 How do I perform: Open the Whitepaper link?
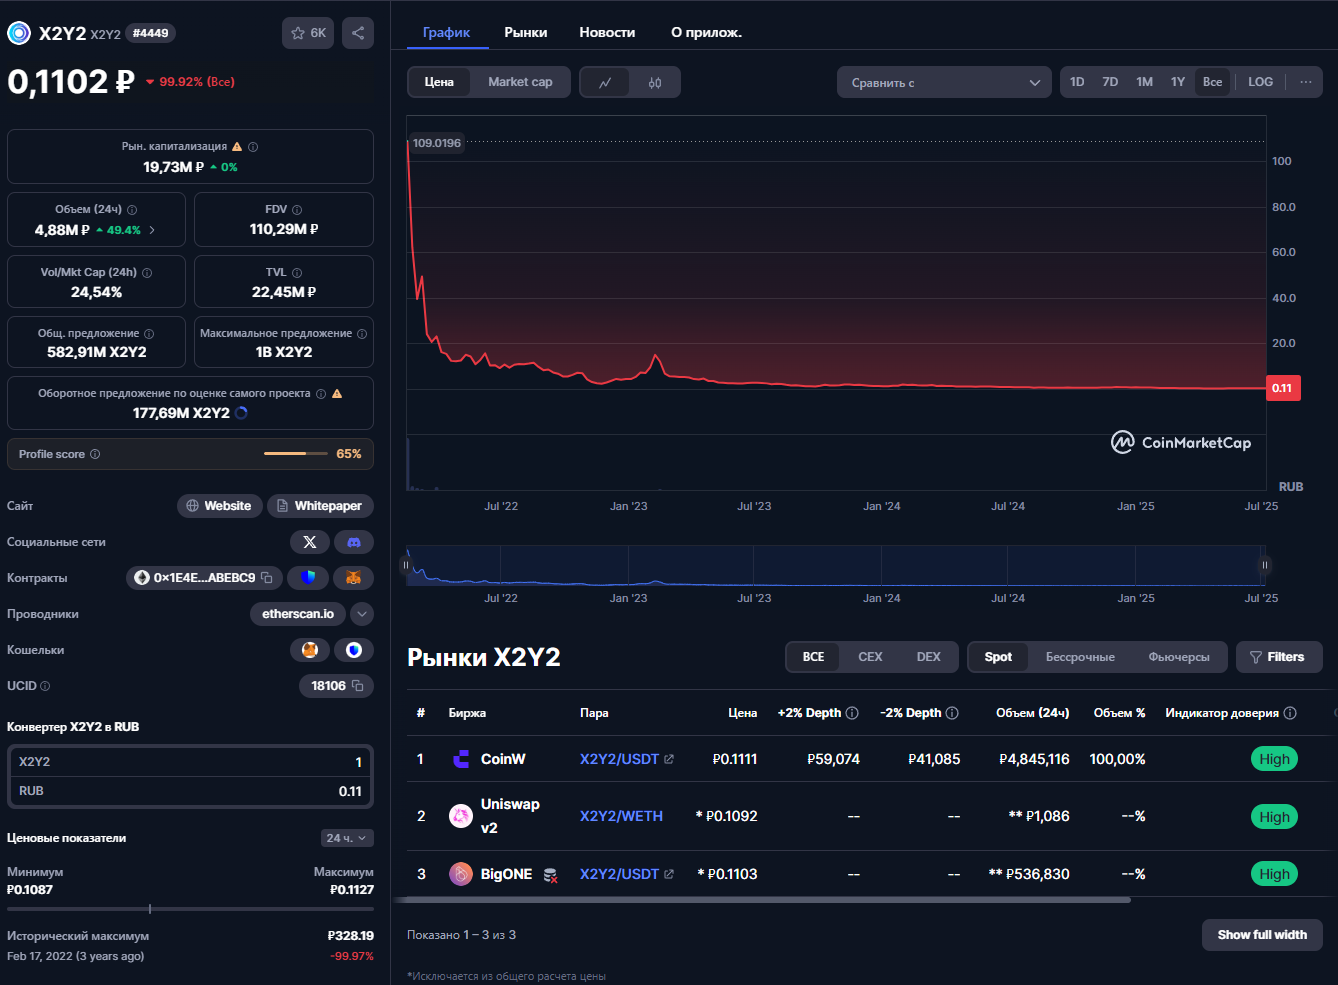point(320,506)
